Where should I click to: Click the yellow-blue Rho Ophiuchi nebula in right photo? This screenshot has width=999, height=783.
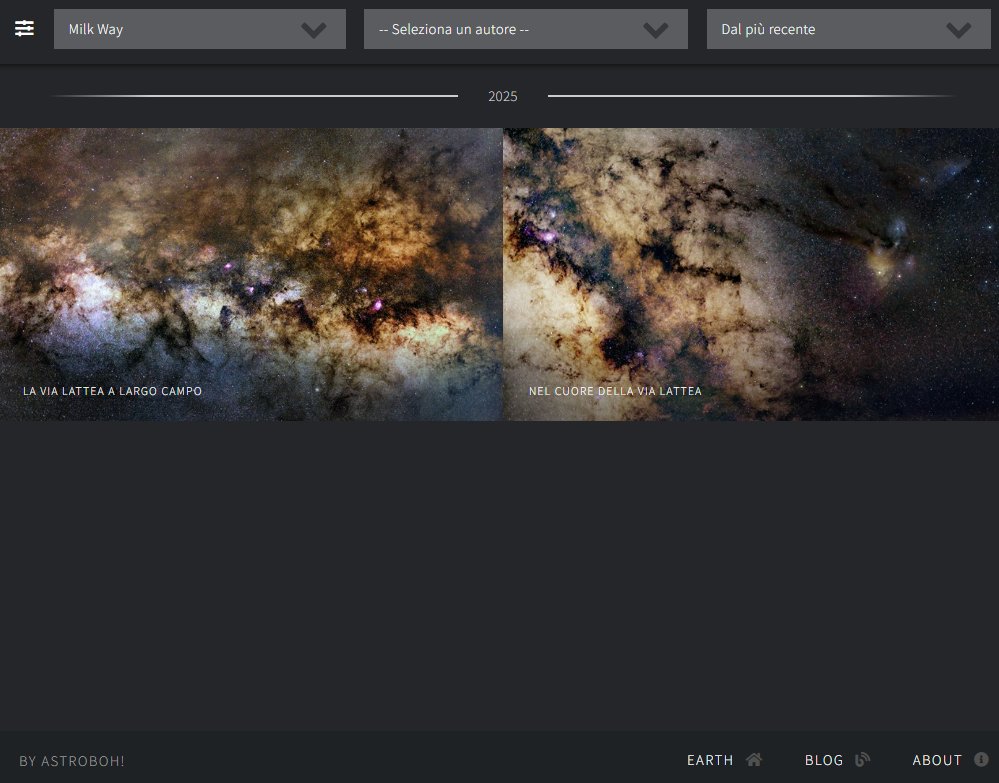(x=885, y=255)
